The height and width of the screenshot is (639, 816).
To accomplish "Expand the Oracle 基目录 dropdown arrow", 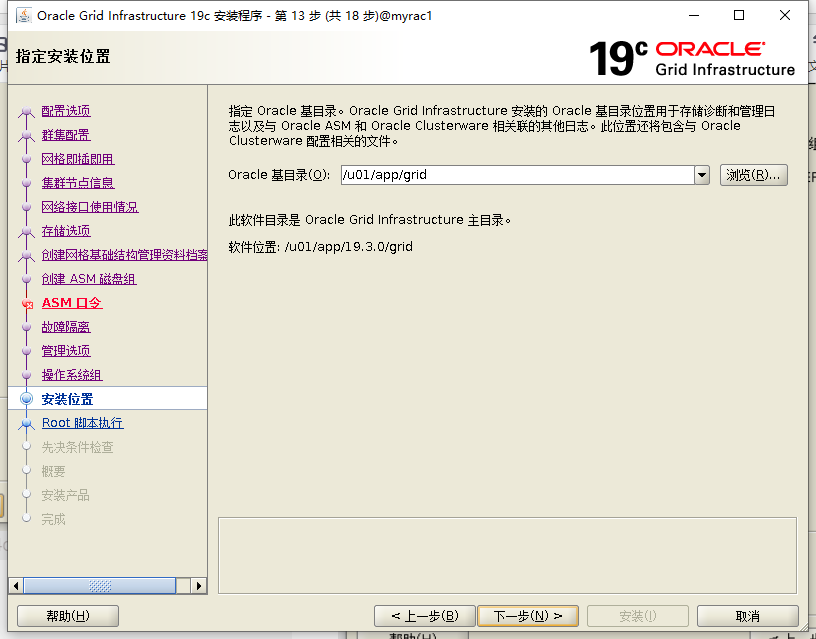I will coord(702,175).
